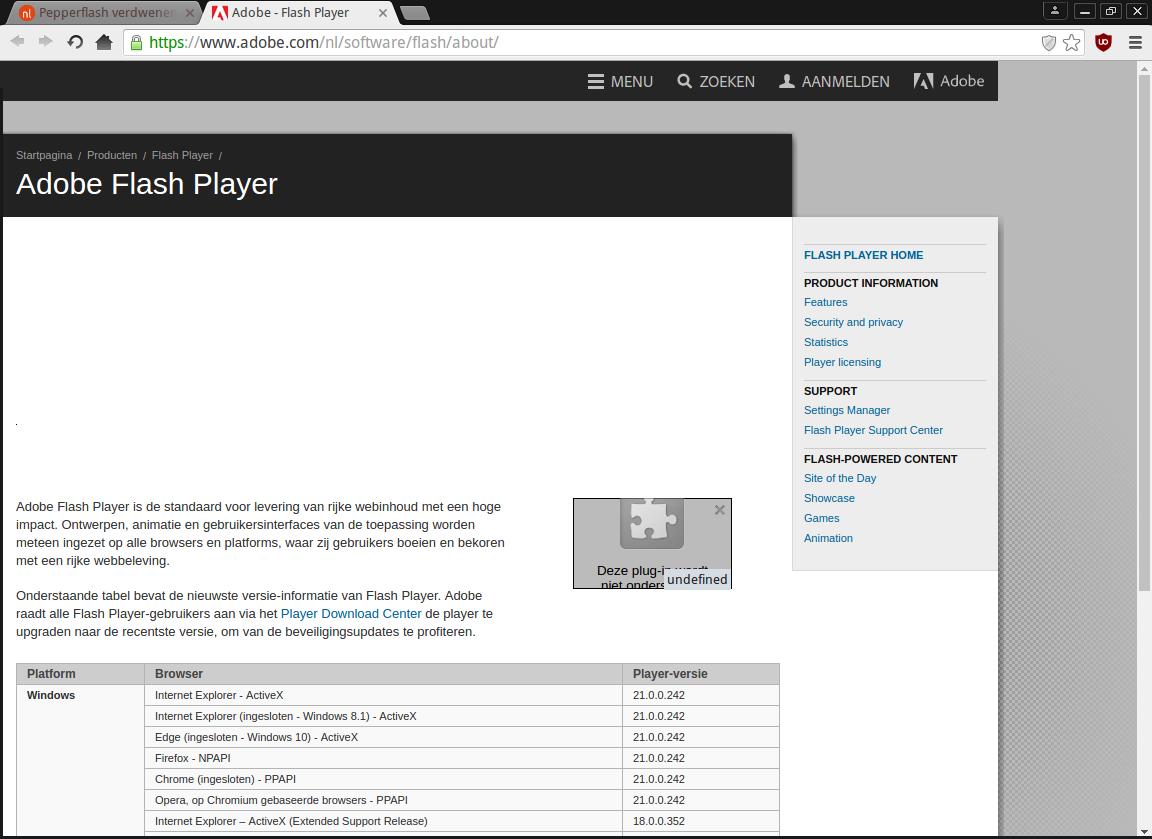The height and width of the screenshot is (839, 1152).
Task: Open Settings Manager link
Action: pyautogui.click(x=846, y=410)
